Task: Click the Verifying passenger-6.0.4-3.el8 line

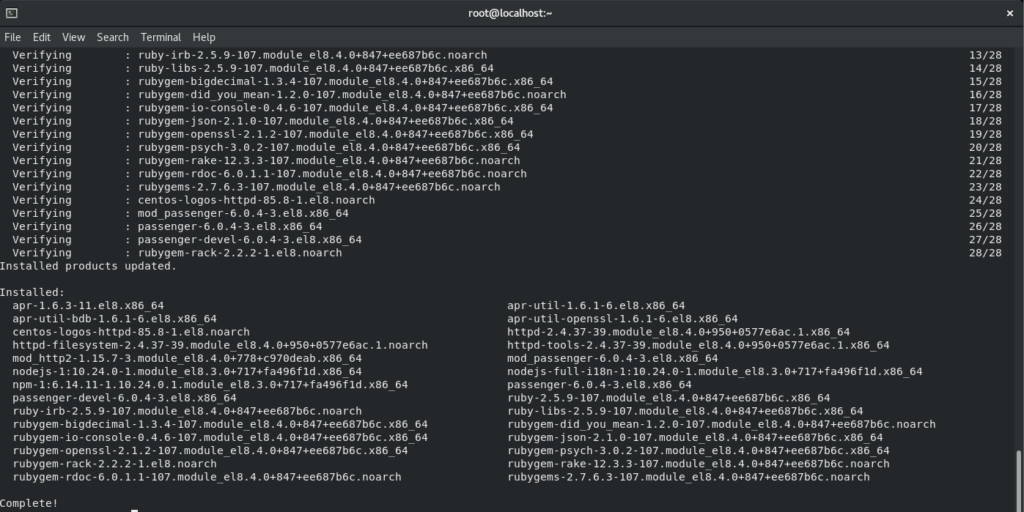Action: coord(507,226)
